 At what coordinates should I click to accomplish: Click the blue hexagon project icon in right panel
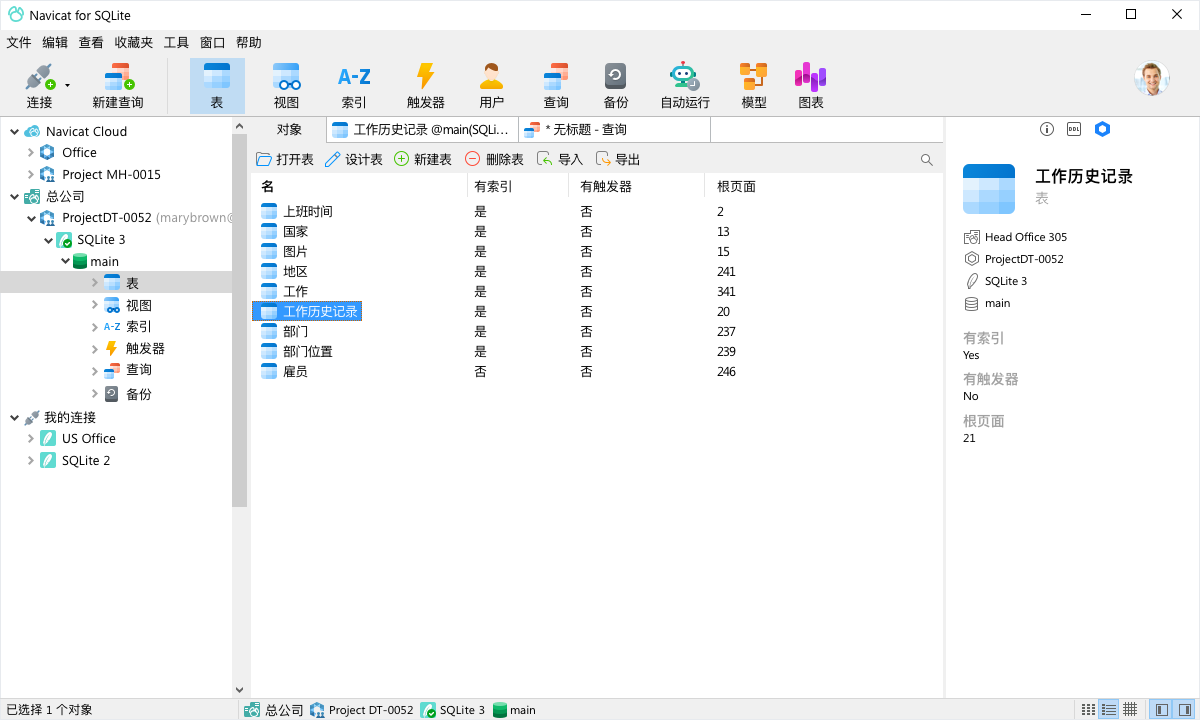click(1102, 129)
